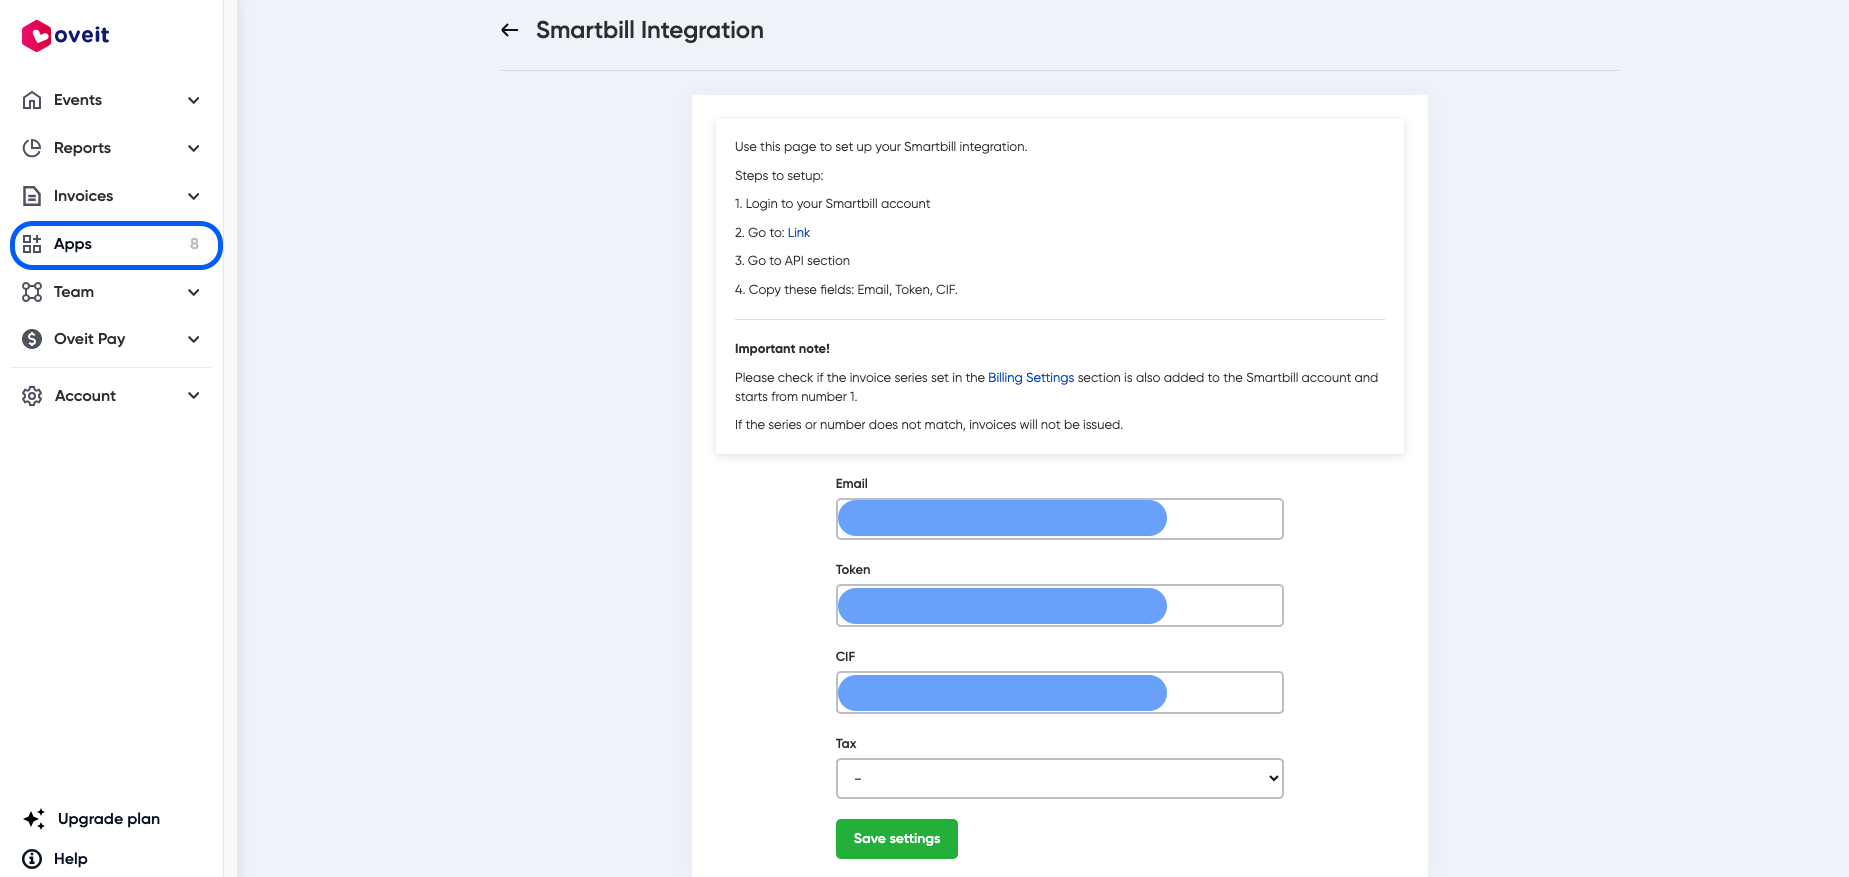Select Apps in the sidebar
This screenshot has width=1849, height=877.
click(x=116, y=245)
